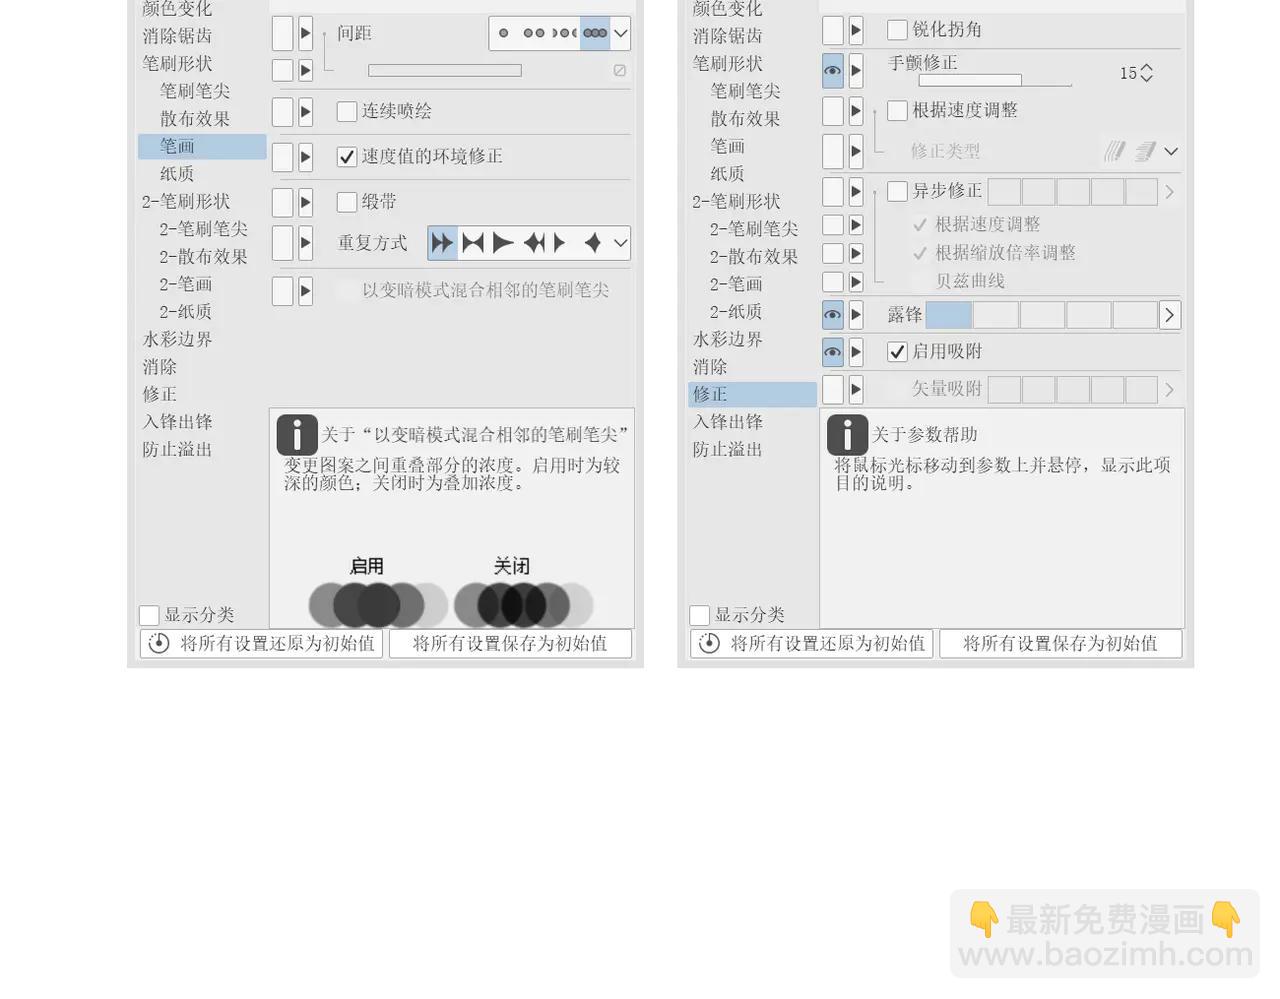Enable the 连续喷绘 checkbox
The height and width of the screenshot is (999, 1280).
pos(347,111)
